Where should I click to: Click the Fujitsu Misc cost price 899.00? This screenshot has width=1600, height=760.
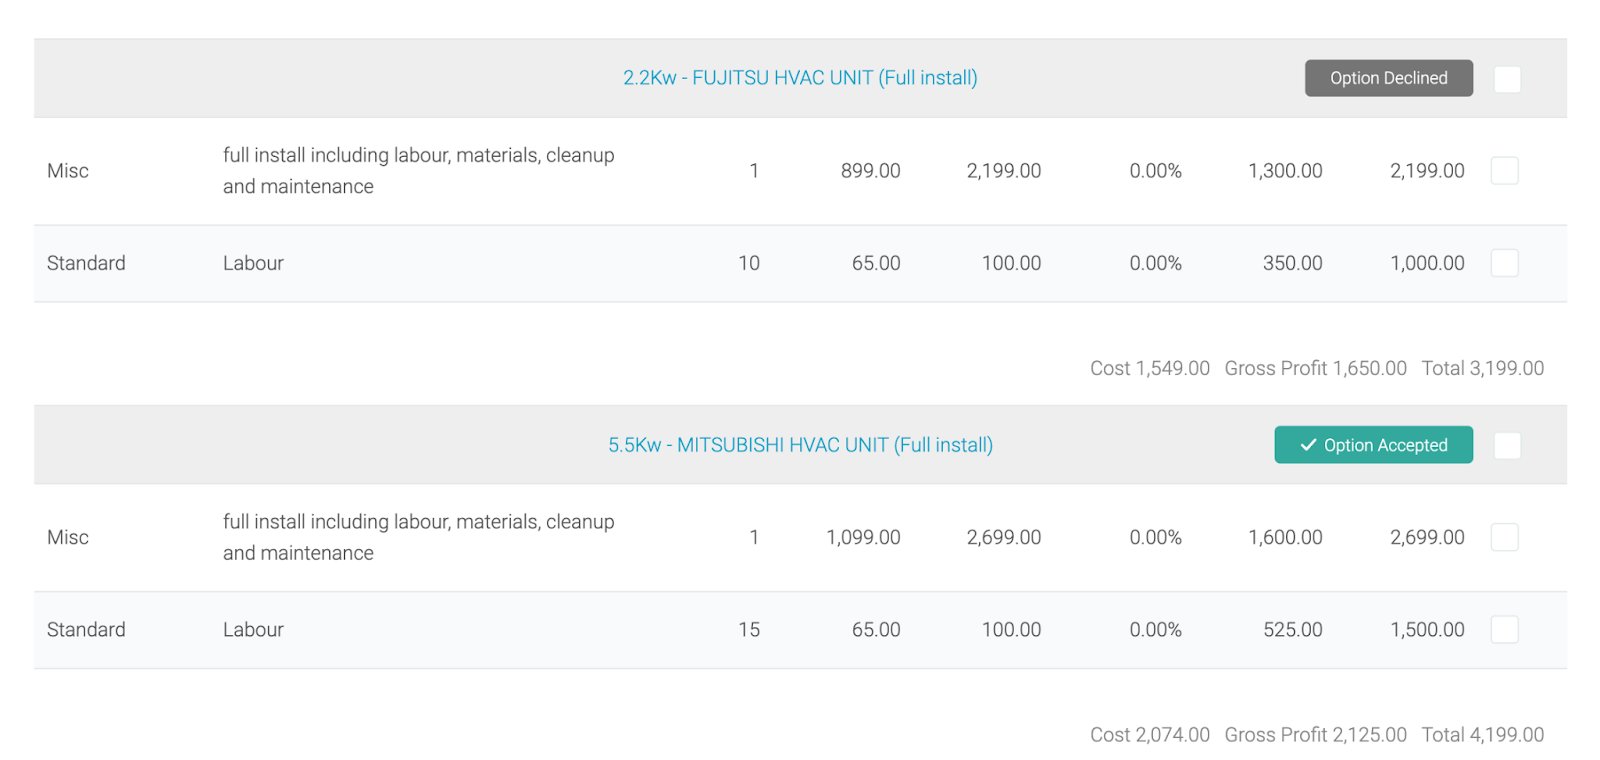pyautogui.click(x=870, y=171)
